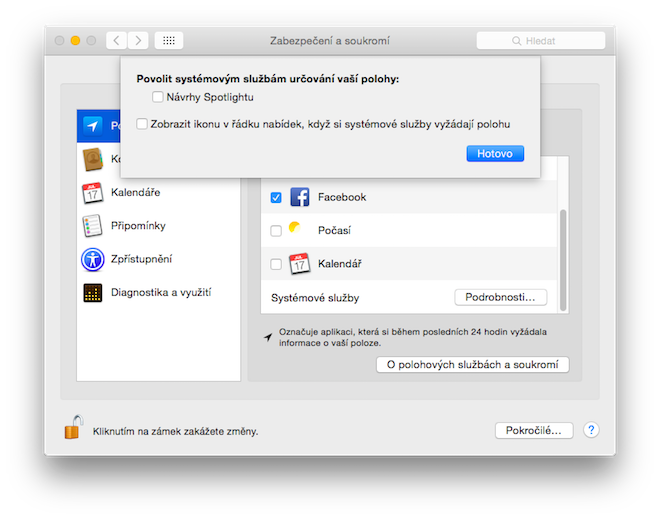Click the Hledat search field

540,41
